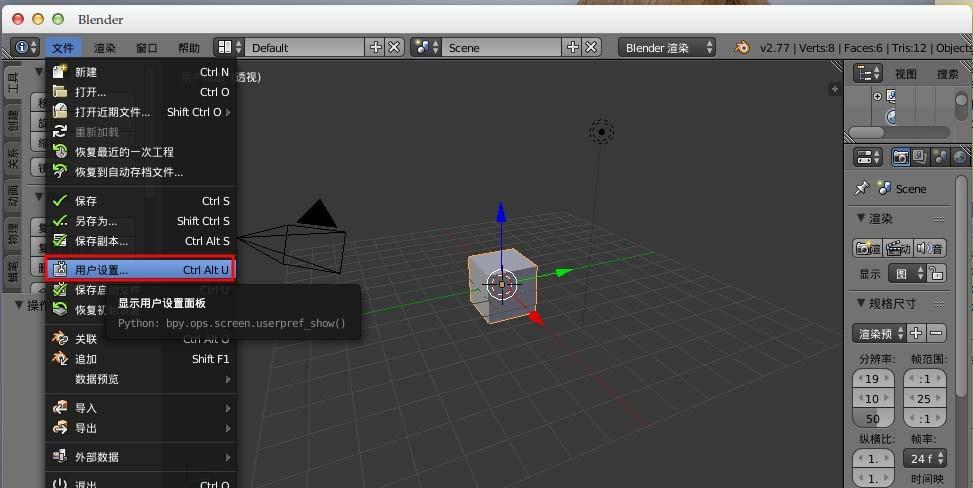Expand the 数据预览 submenu
The width and height of the screenshot is (973, 488).
click(141, 379)
